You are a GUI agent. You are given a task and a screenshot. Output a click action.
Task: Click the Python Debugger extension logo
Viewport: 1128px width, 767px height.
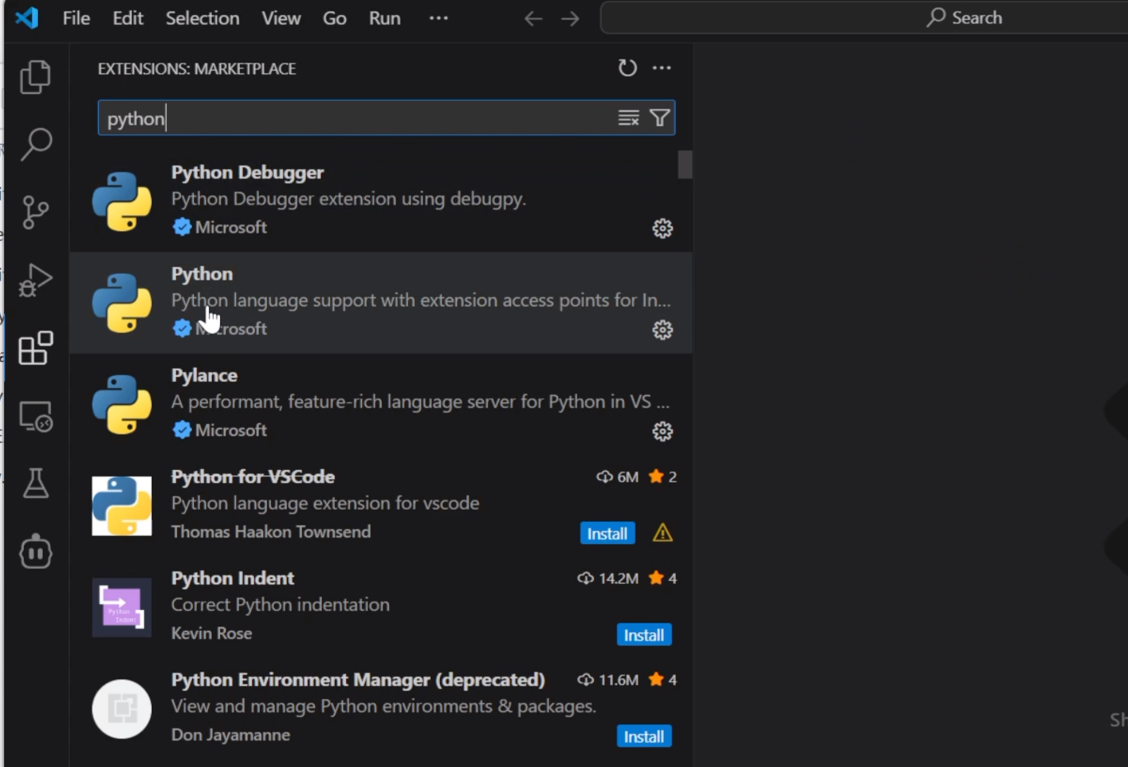(122, 201)
